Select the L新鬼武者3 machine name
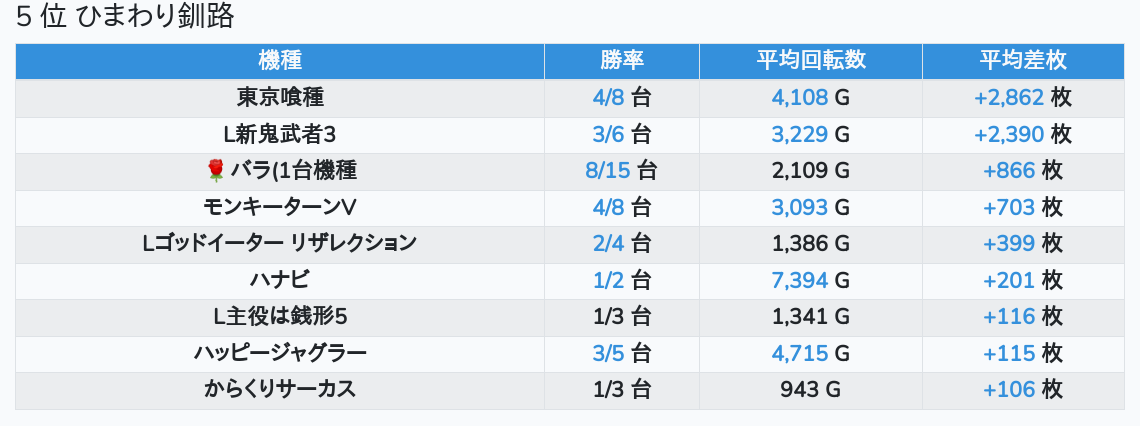 (x=280, y=134)
